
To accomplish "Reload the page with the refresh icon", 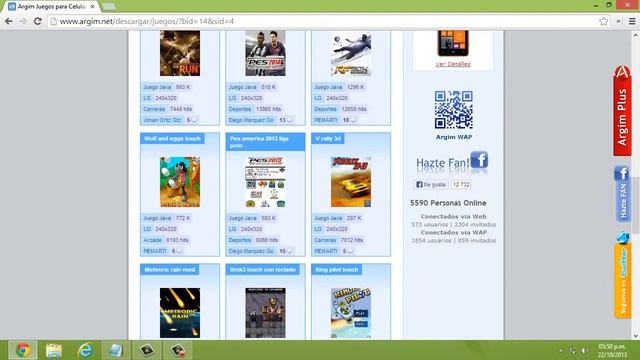I will [38, 21].
